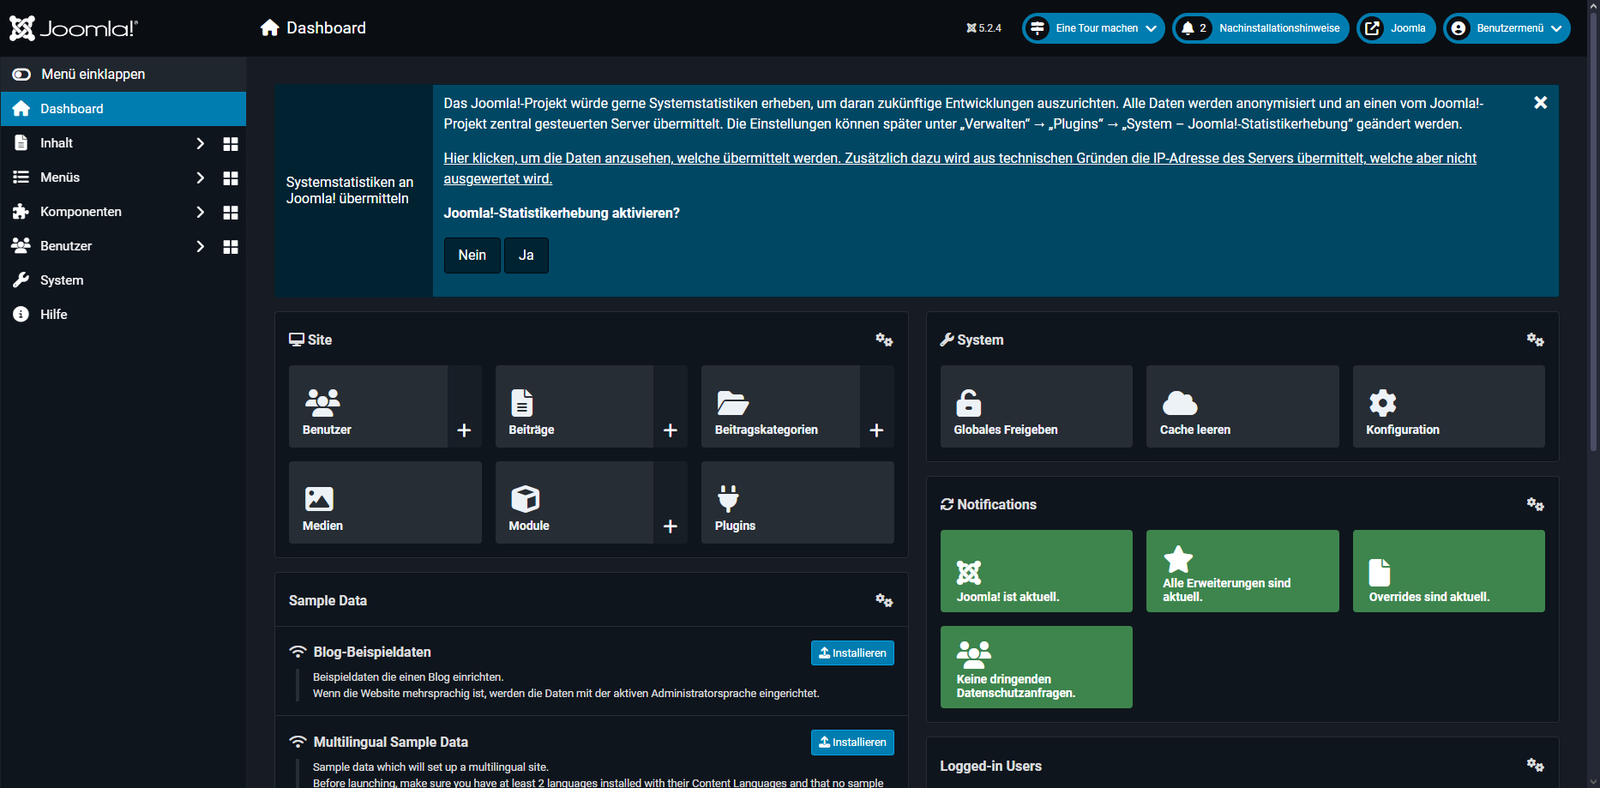Screen dimensions: 1600x788
Task: Click the Joomla! logo in the header
Action: (74, 28)
